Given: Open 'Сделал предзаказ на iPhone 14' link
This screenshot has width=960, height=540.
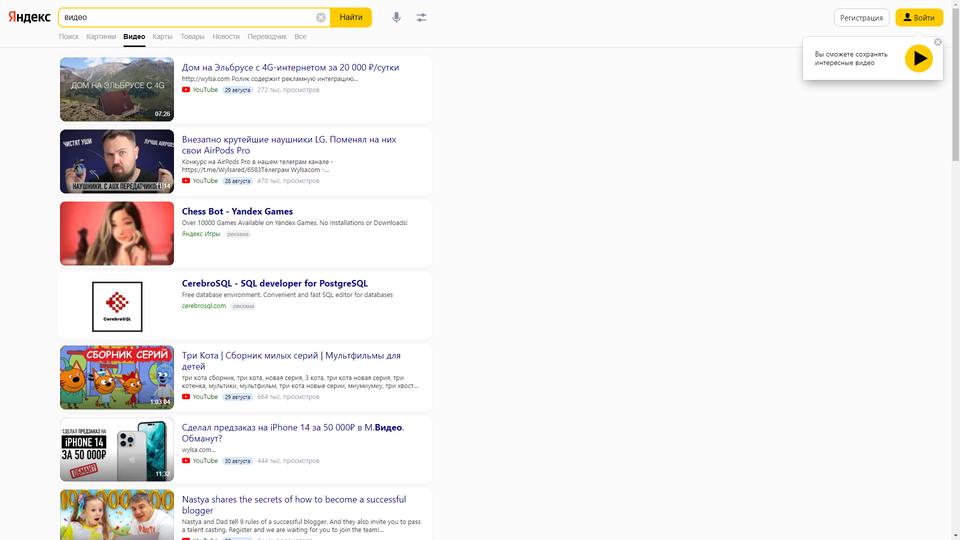Looking at the screenshot, I should click(x=293, y=433).
